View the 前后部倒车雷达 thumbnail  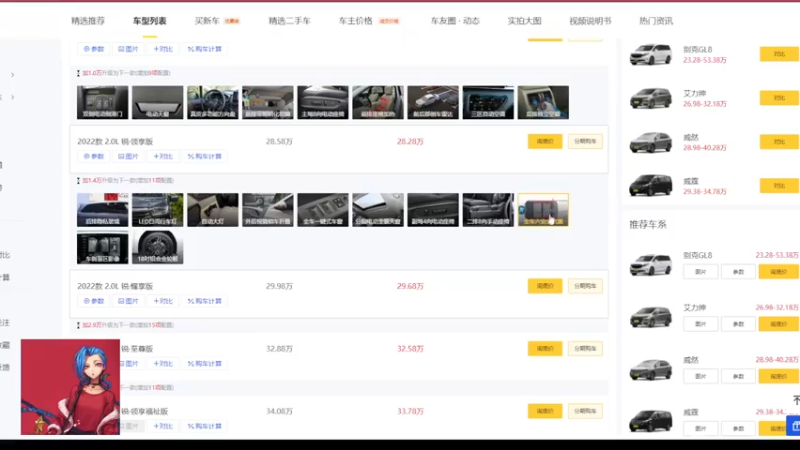coord(433,103)
